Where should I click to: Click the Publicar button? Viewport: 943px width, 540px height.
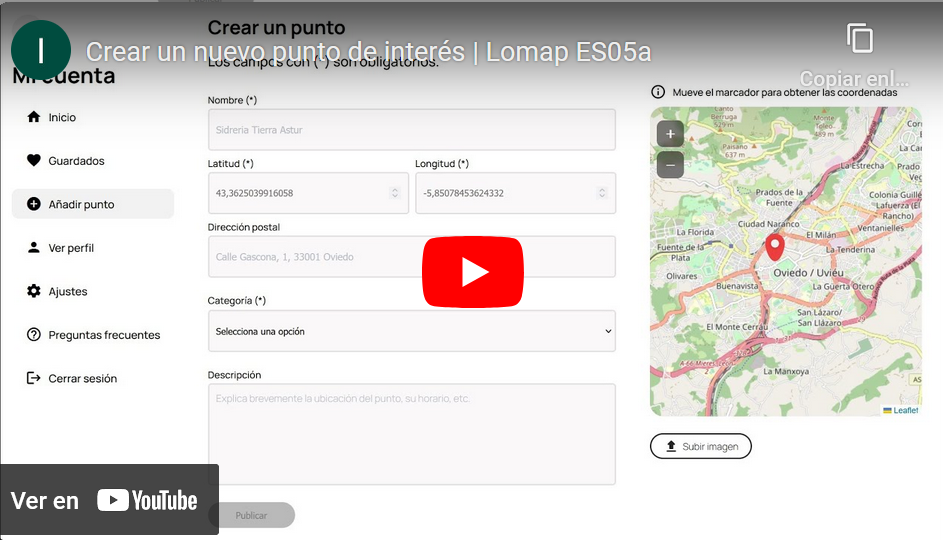[x=251, y=515]
